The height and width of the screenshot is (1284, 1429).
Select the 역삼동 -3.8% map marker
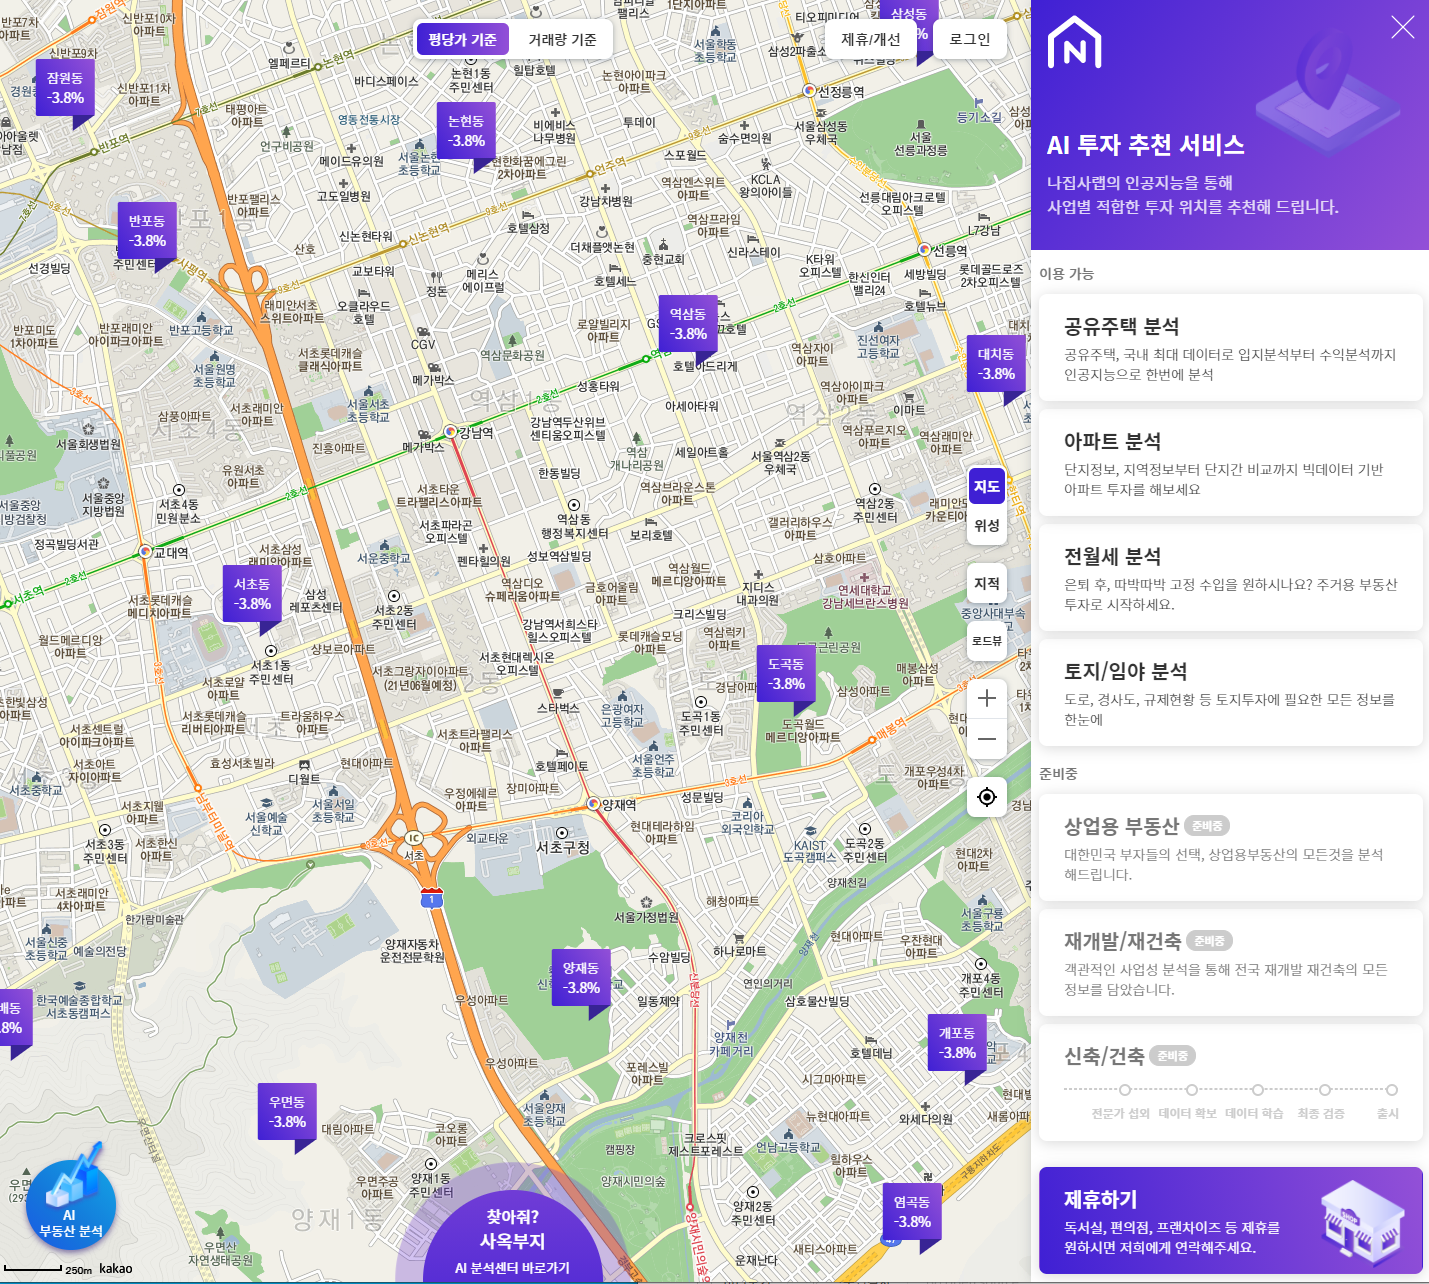[688, 324]
